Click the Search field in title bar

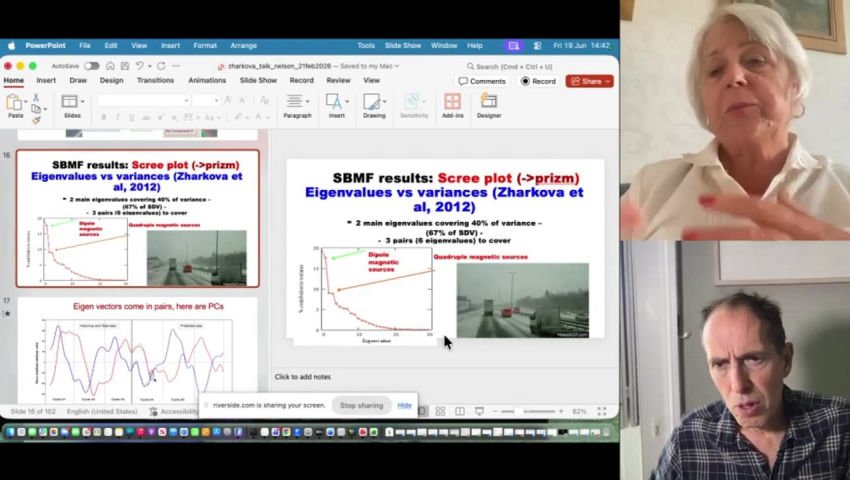[x=510, y=66]
